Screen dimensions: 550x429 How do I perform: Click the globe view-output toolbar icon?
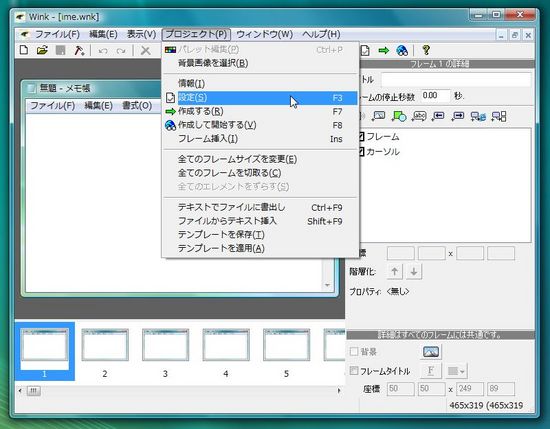402,51
